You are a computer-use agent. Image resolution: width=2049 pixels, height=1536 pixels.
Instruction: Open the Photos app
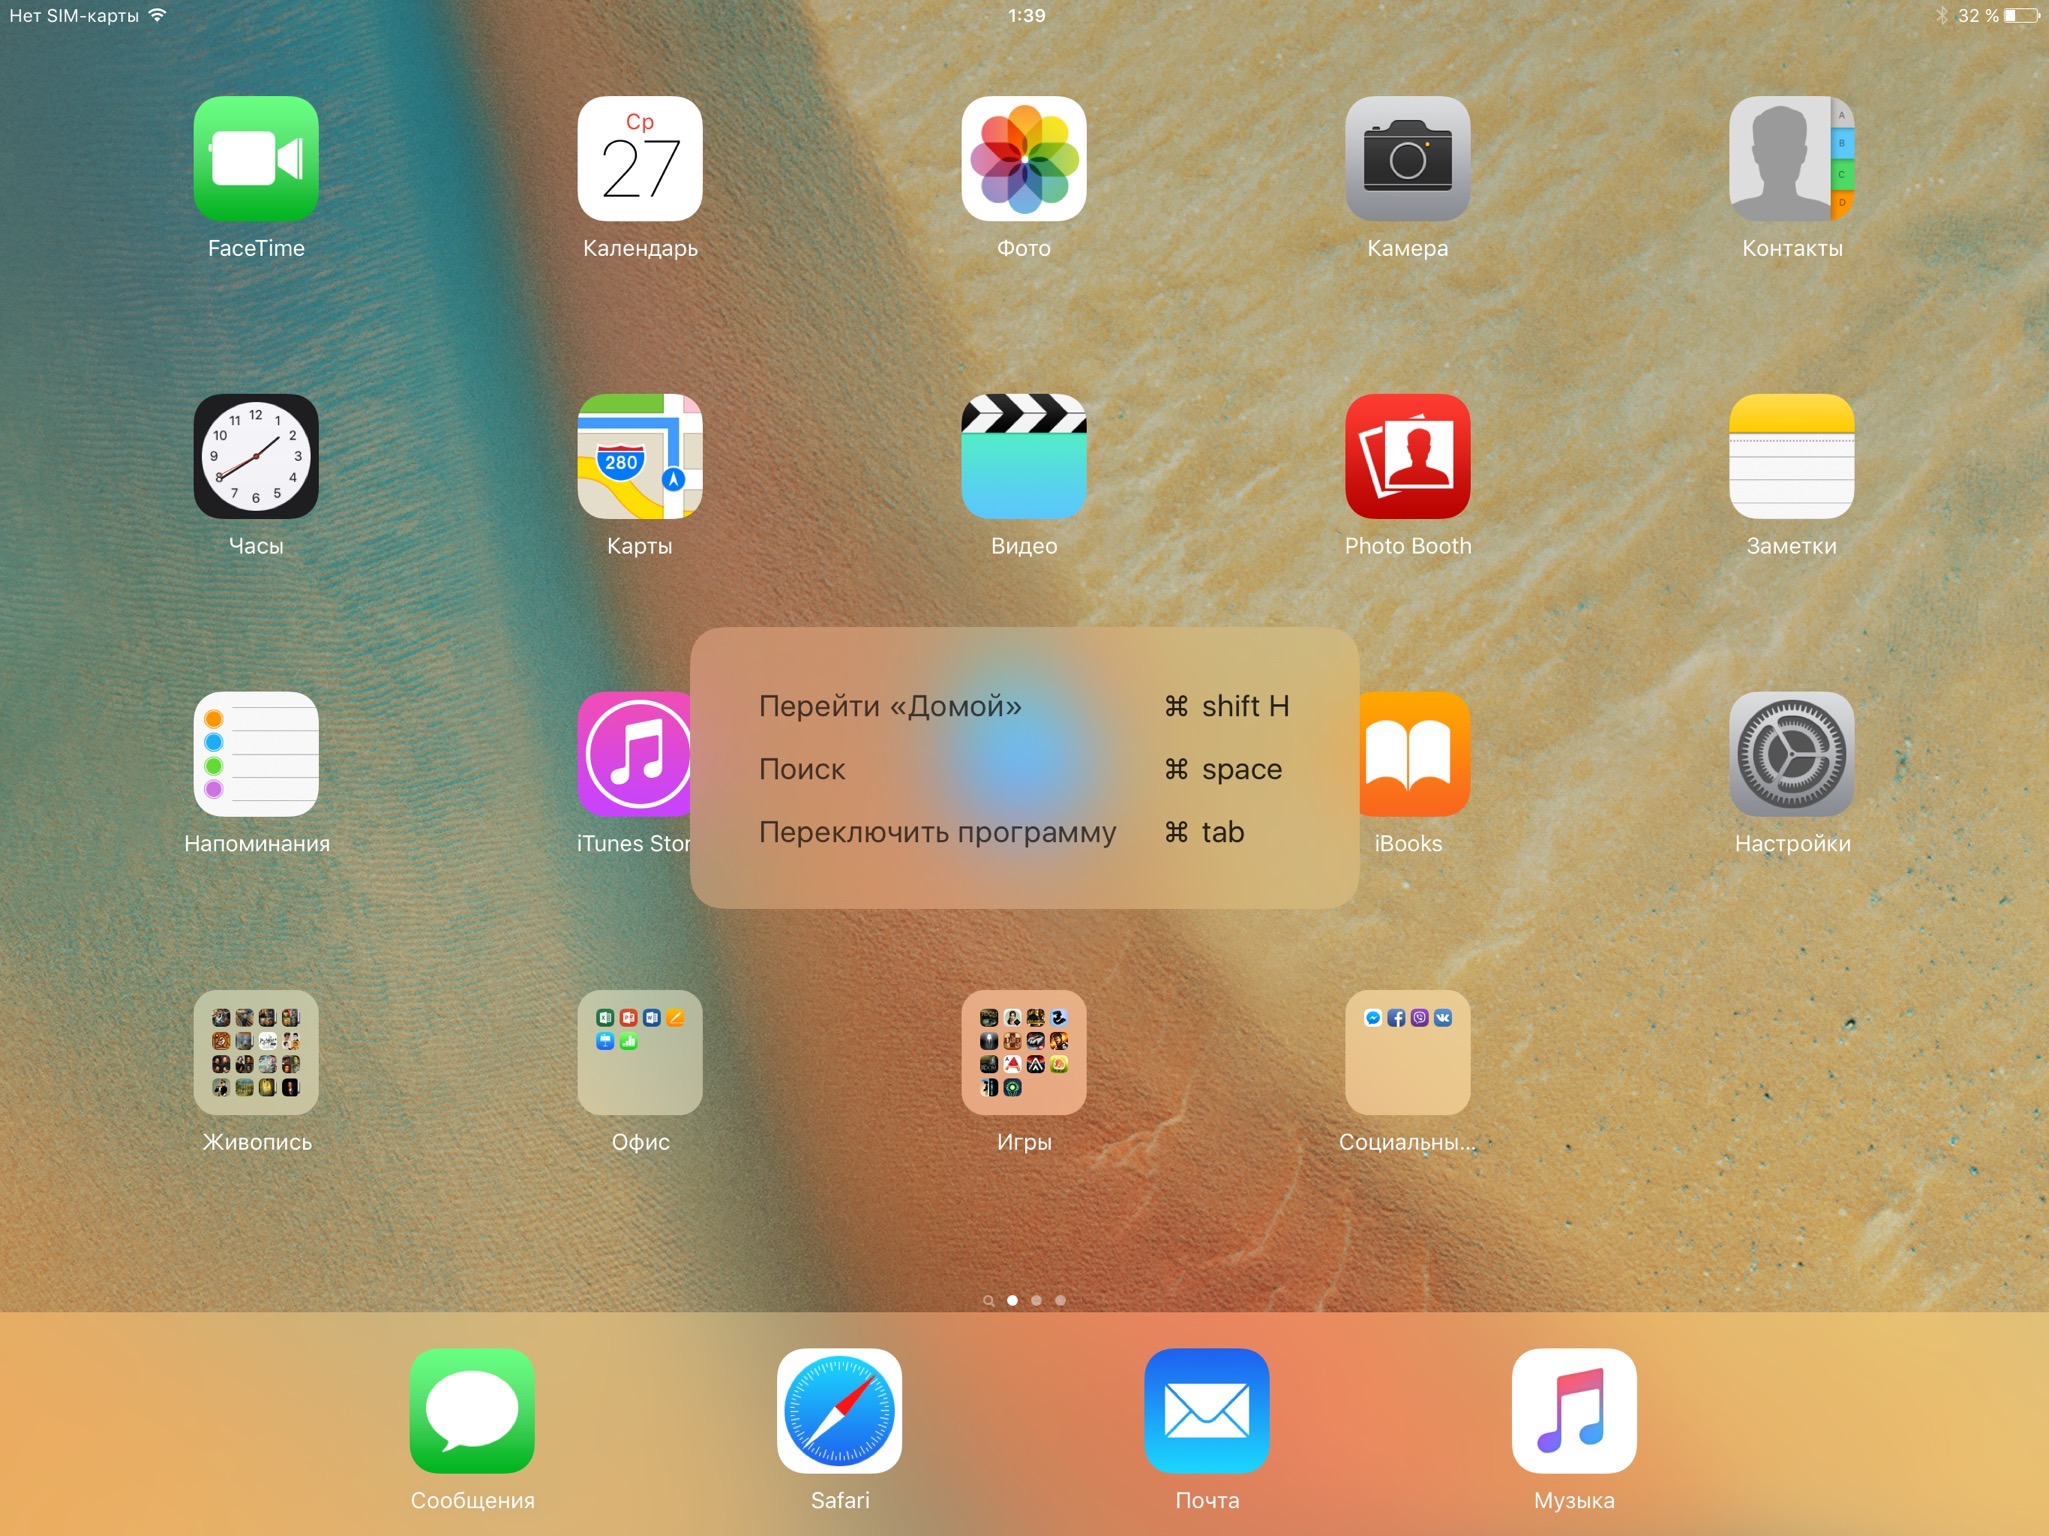point(1024,158)
